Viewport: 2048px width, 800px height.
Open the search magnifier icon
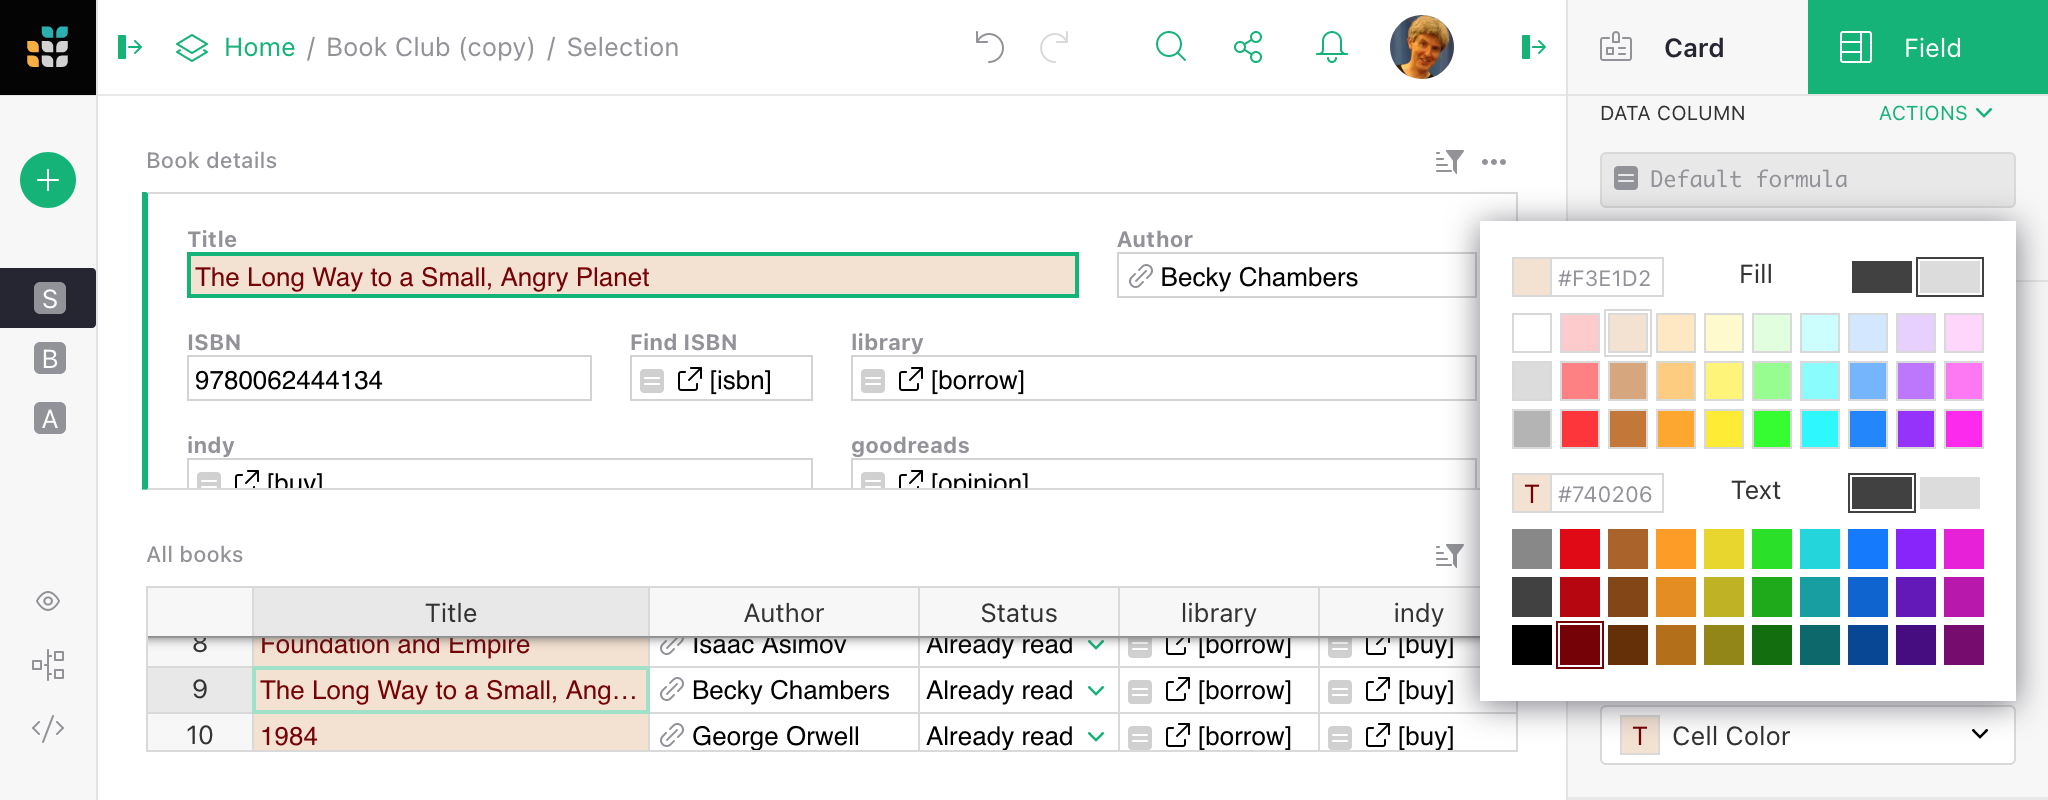coord(1170,47)
